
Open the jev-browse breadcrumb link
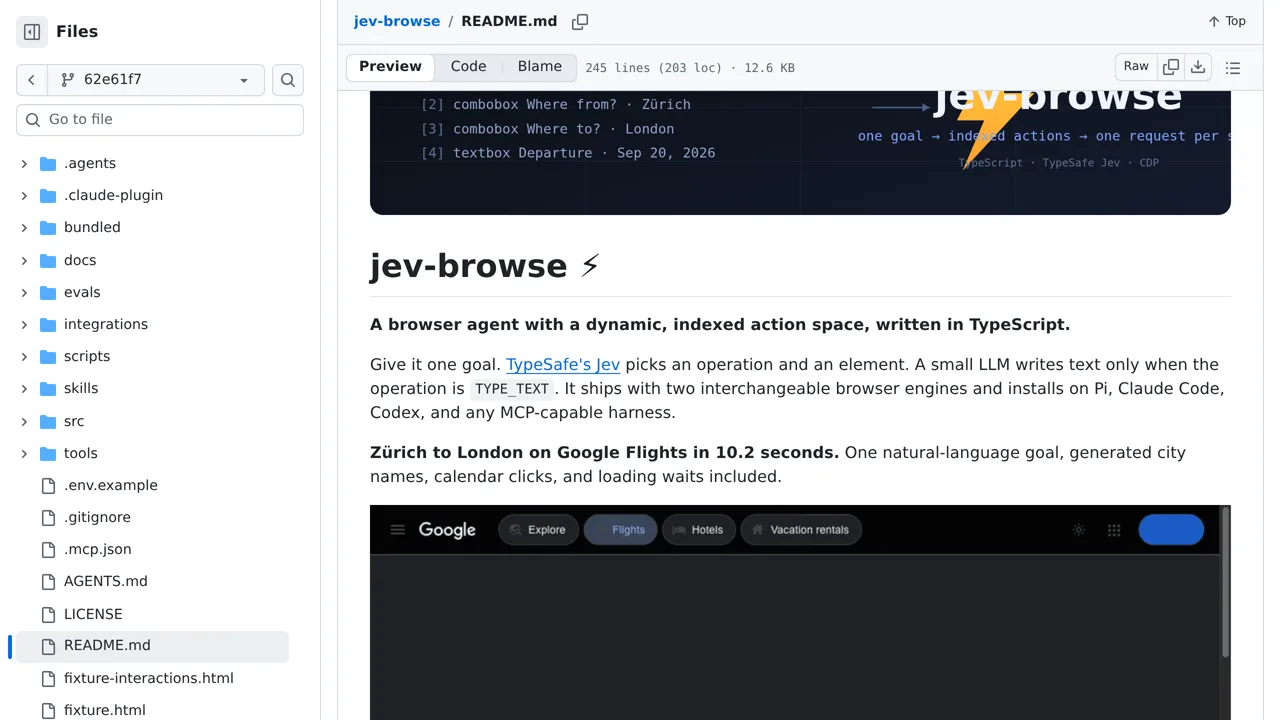pos(397,21)
